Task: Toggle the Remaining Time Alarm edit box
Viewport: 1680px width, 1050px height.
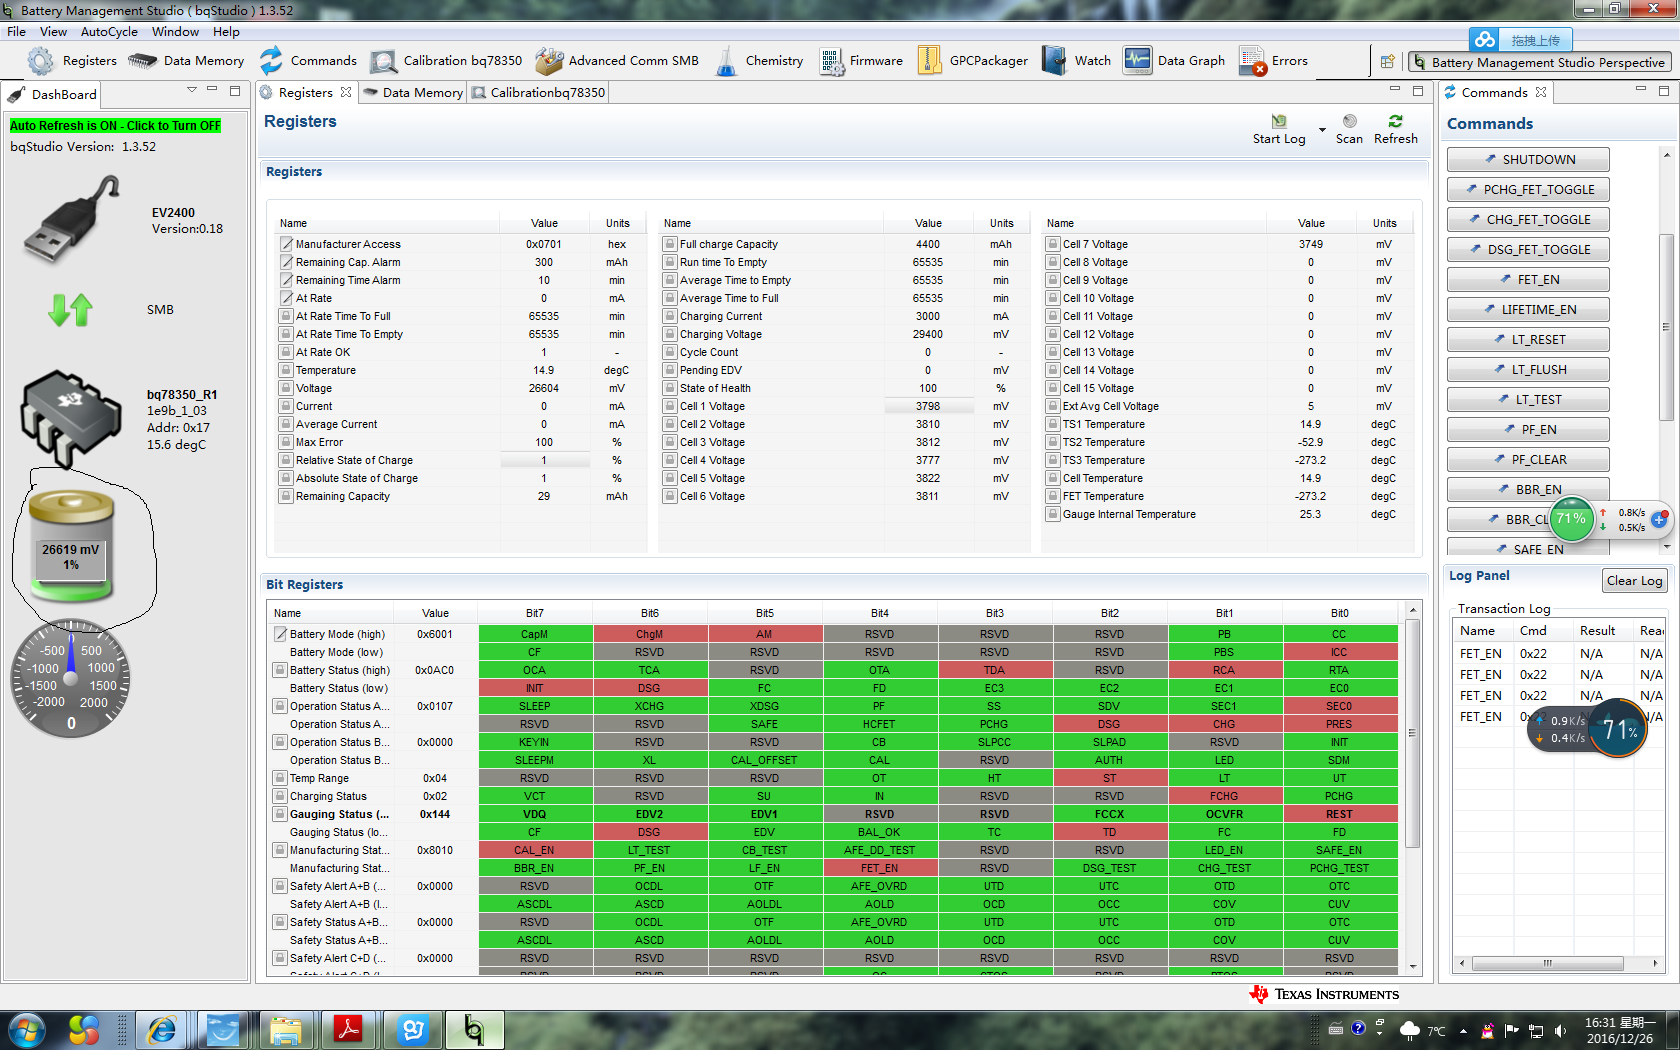Action: coord(287,280)
